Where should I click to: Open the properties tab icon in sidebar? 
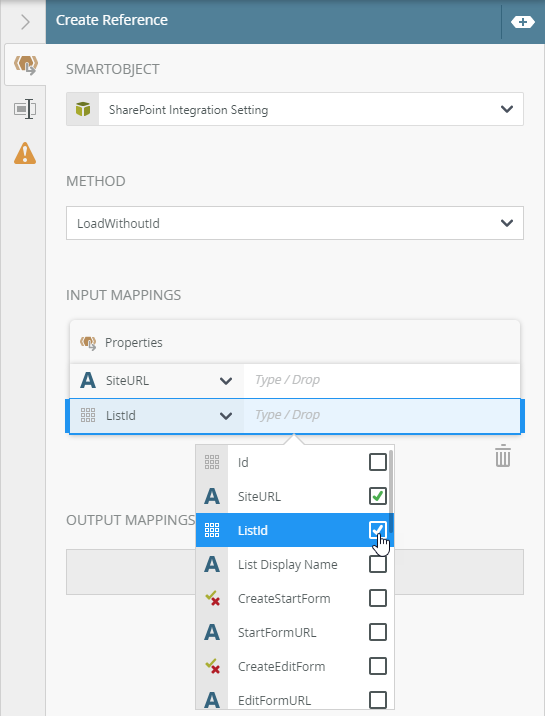coord(25,109)
